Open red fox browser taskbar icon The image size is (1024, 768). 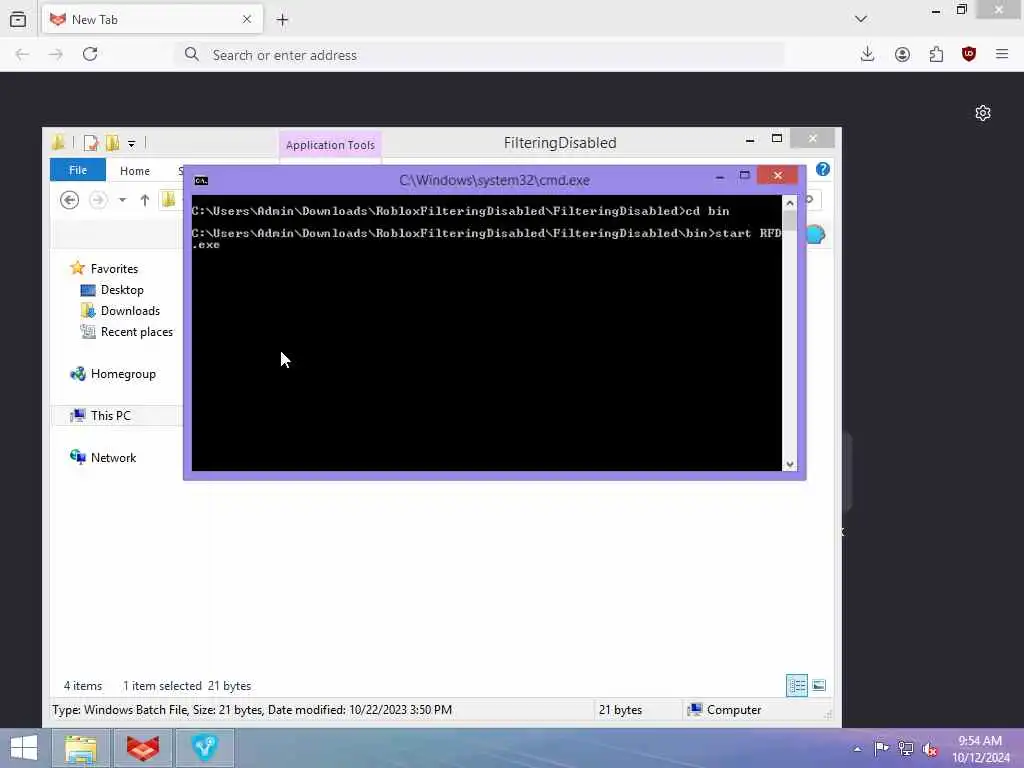click(x=143, y=748)
